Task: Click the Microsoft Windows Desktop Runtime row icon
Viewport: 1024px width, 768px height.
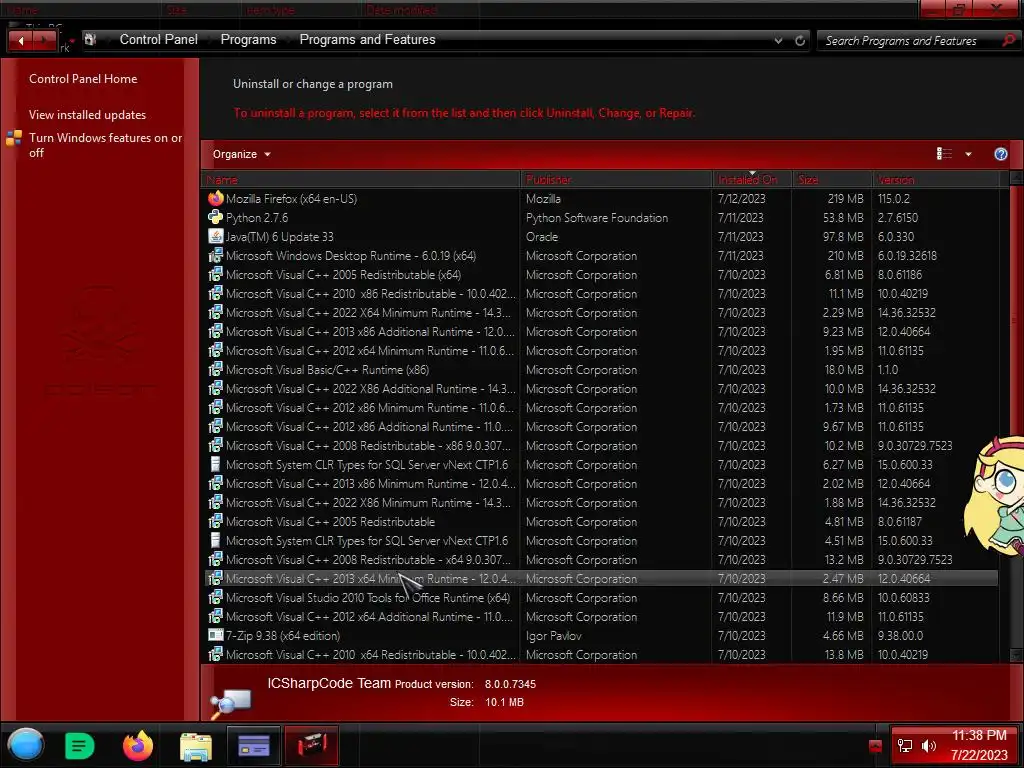Action: click(x=216, y=255)
